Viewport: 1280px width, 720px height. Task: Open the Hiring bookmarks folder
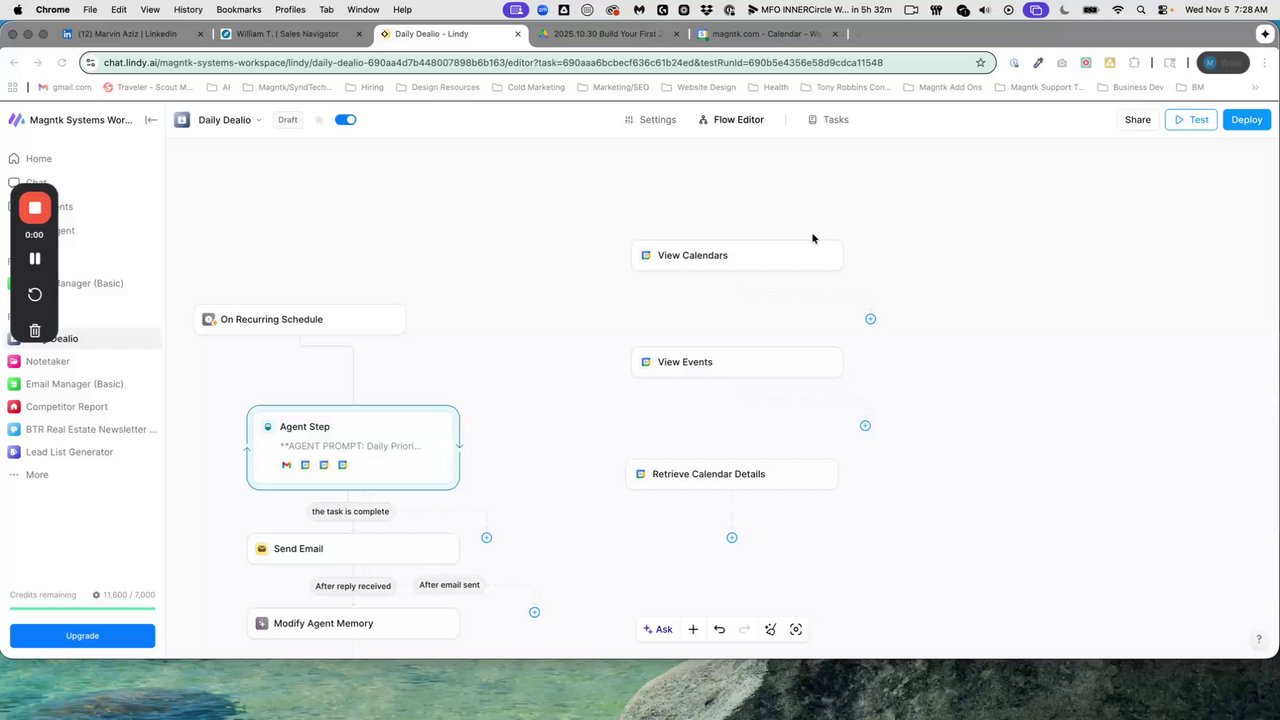point(364,87)
